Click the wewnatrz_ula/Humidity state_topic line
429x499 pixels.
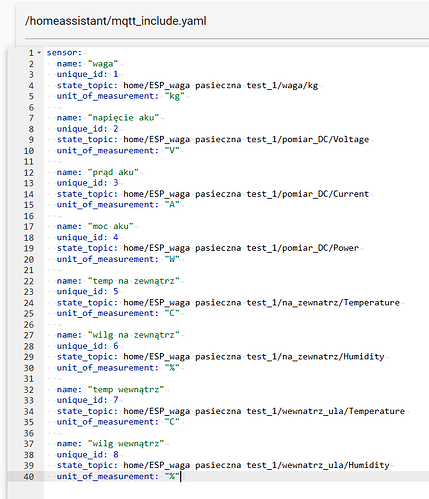(x=223, y=465)
